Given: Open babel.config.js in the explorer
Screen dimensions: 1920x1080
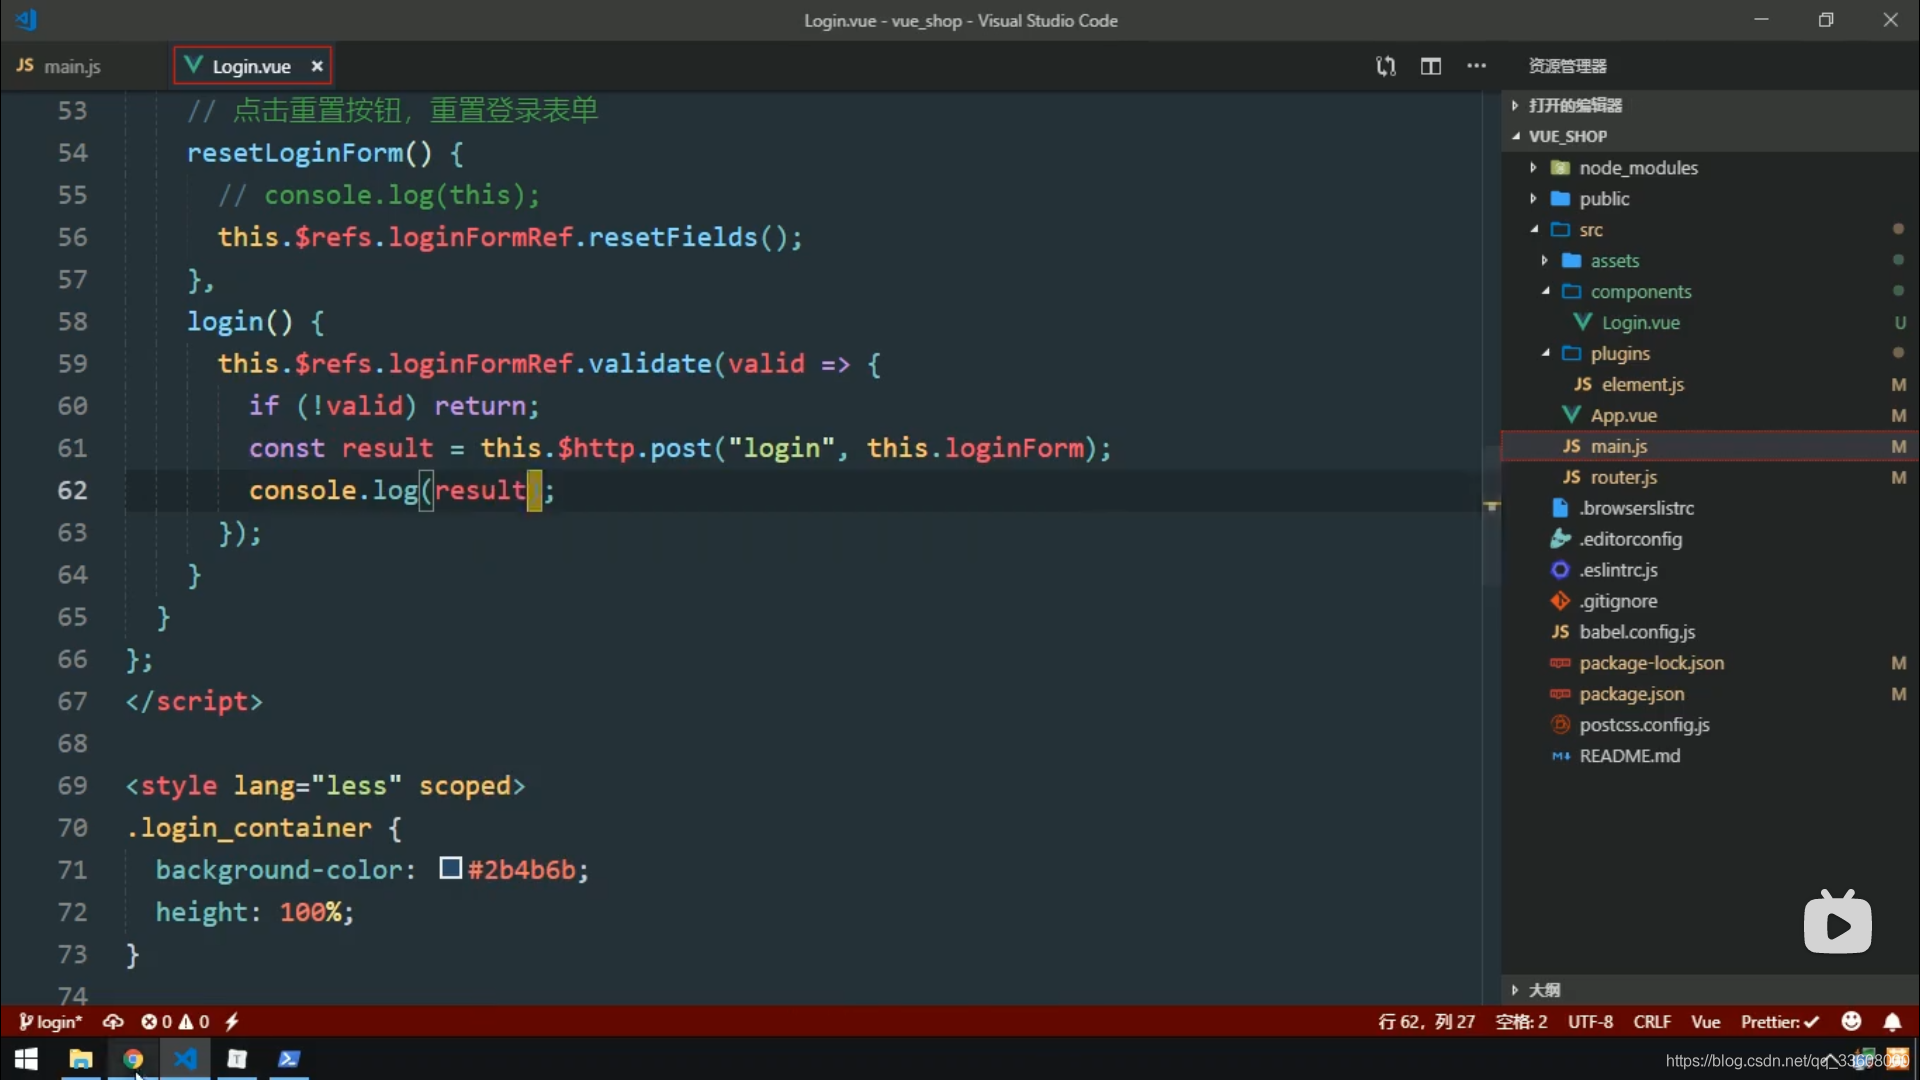Looking at the screenshot, I should [x=1636, y=633].
